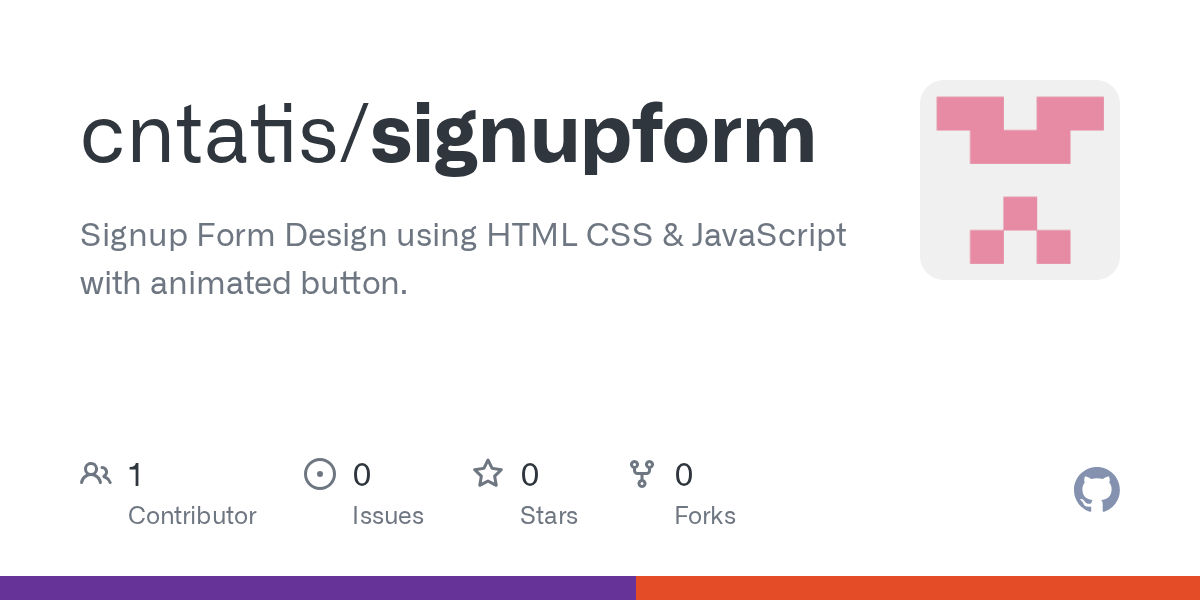This screenshot has height=600, width=1200.
Task: Click the "Forks" label
Action: (x=705, y=516)
